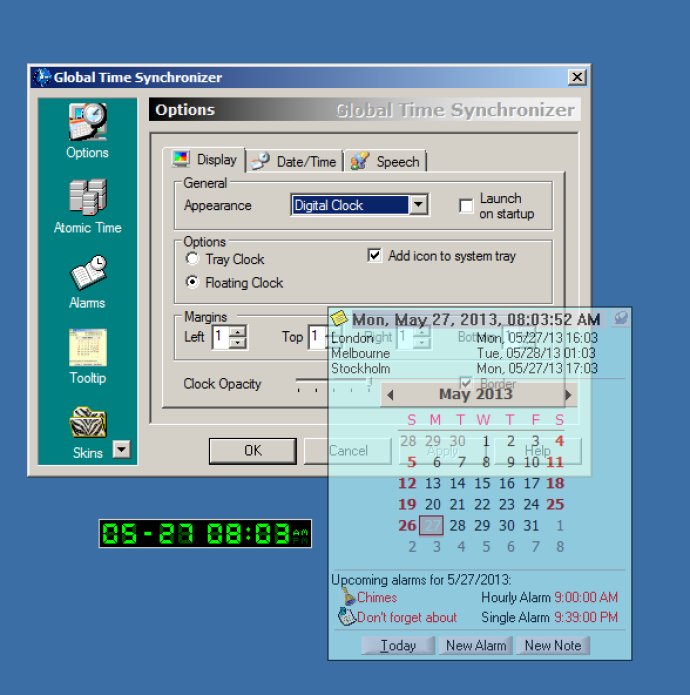Select May 27 highlighted in calendar
Screen dimensions: 690x695
[x=431, y=525]
